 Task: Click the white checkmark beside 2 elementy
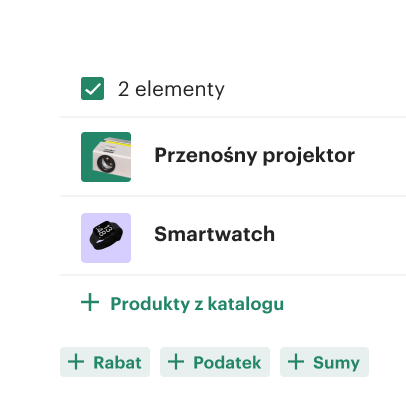pyautogui.click(x=92, y=89)
